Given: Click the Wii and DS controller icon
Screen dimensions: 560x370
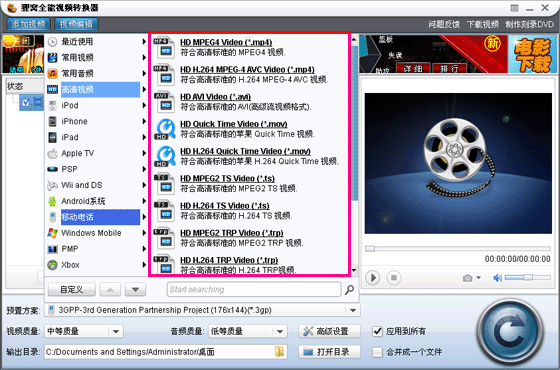Looking at the screenshot, I should click(x=52, y=185).
